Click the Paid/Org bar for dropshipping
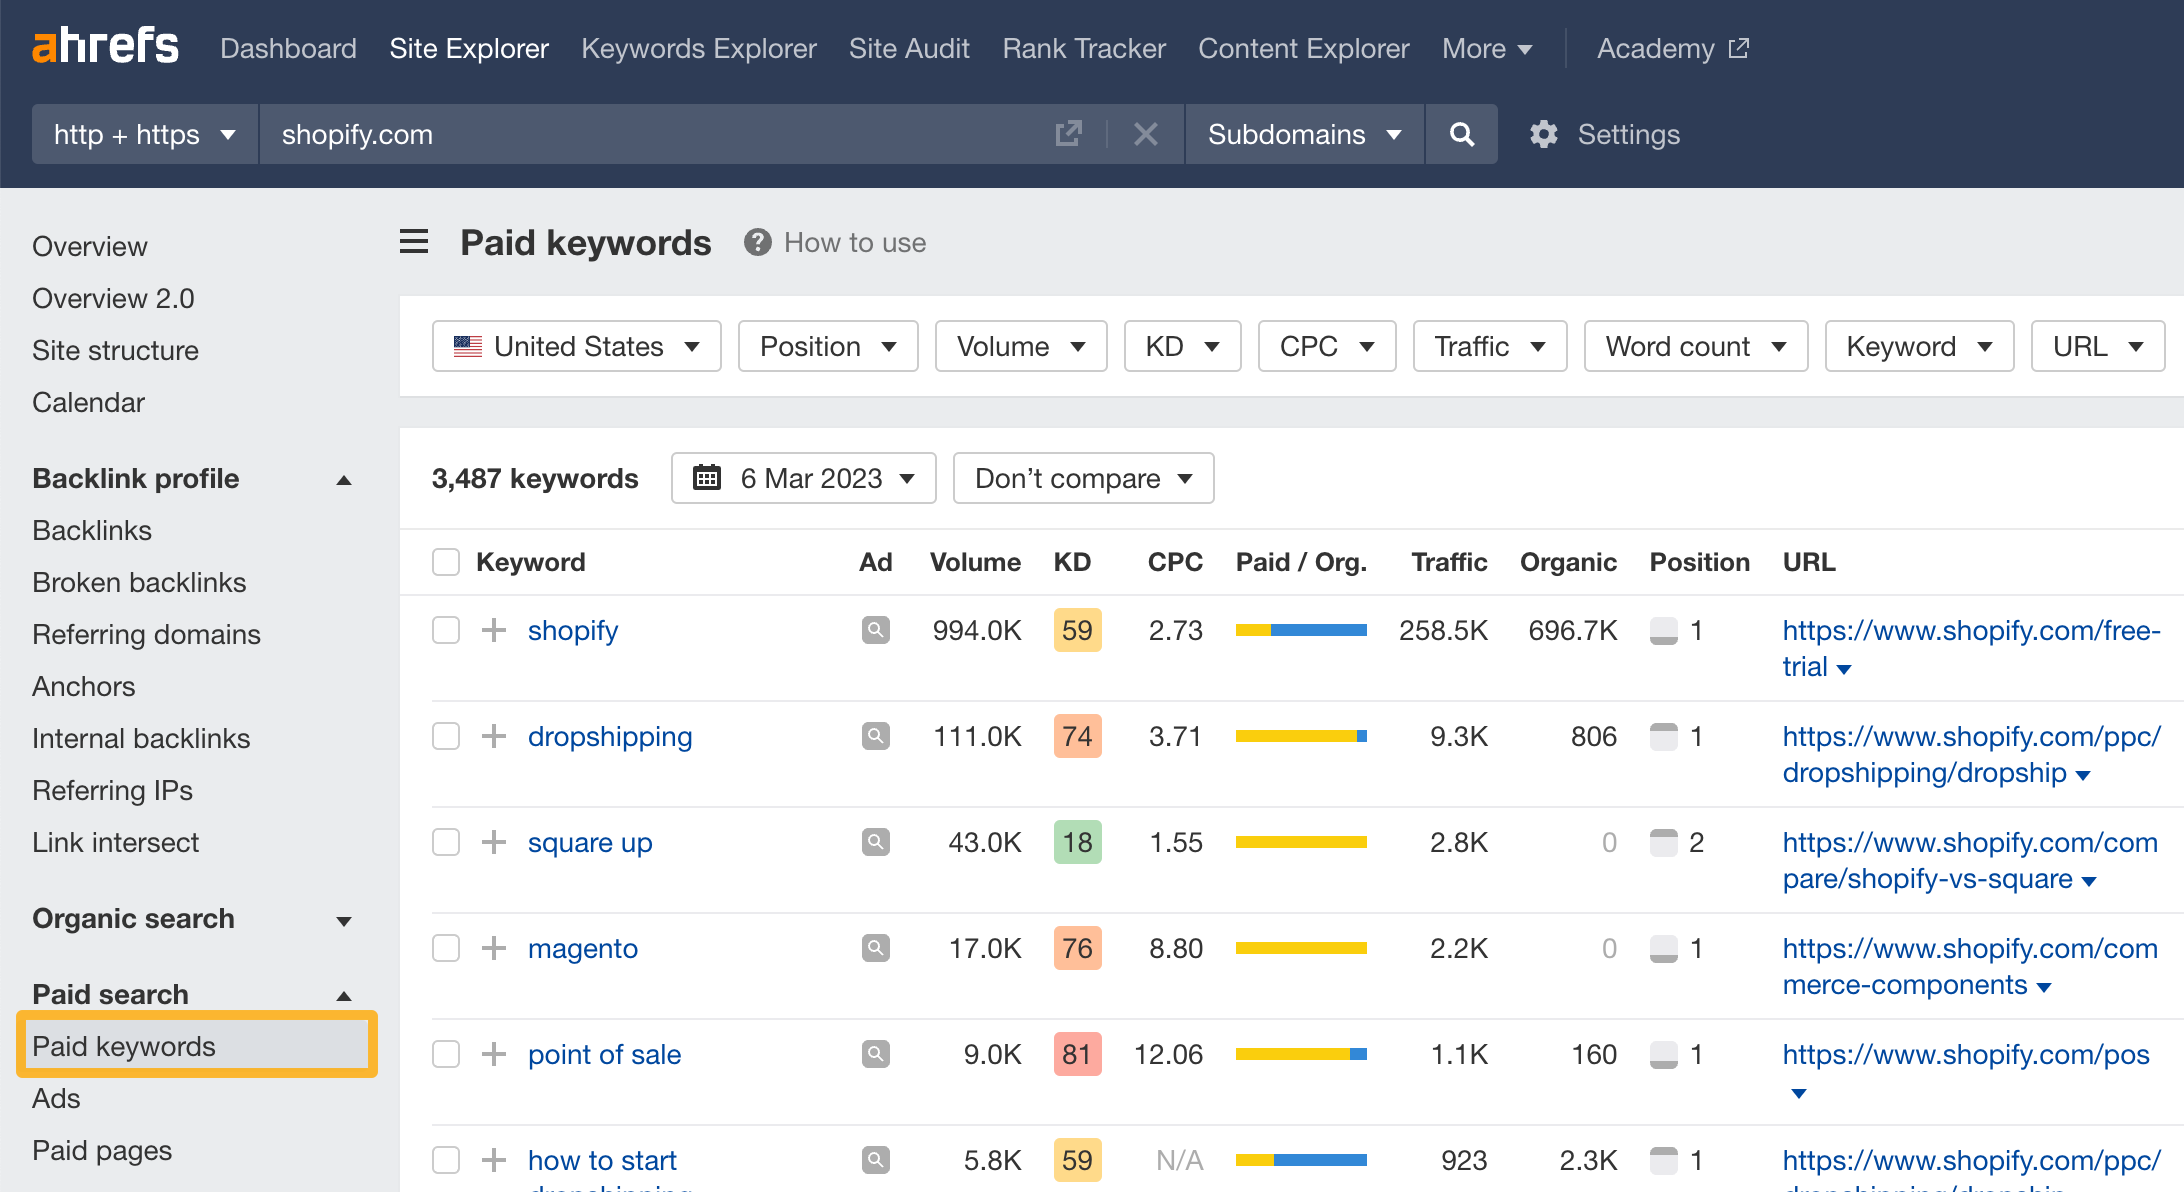Image resolution: width=2184 pixels, height=1192 pixels. [x=1299, y=734]
